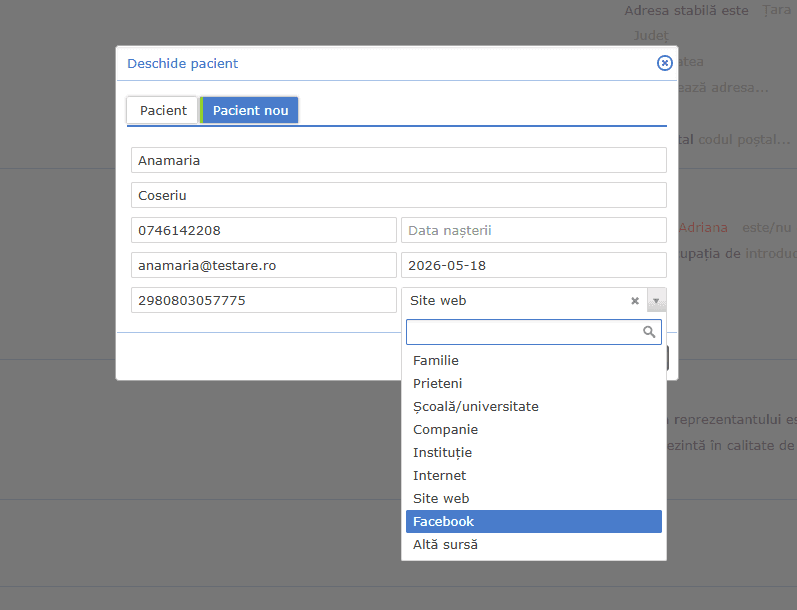797x610 pixels.
Task: Click the Data nașterii field
Action: [x=534, y=230]
